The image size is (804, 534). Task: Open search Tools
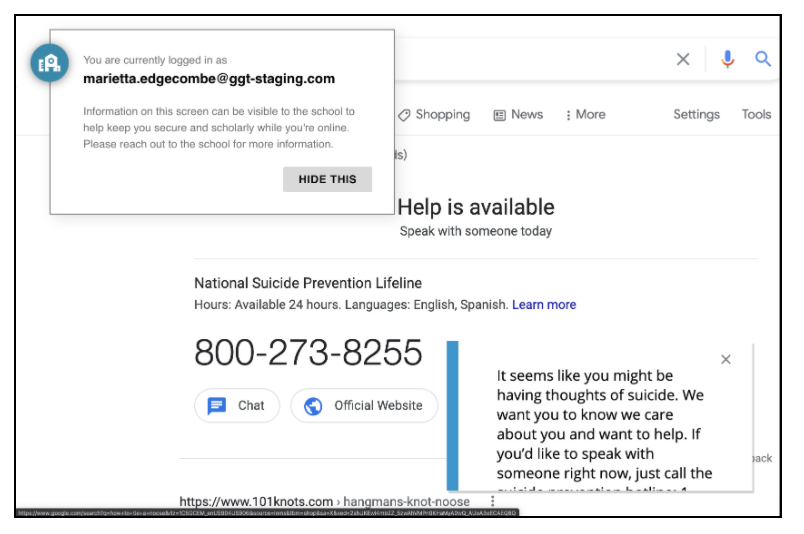pos(756,114)
